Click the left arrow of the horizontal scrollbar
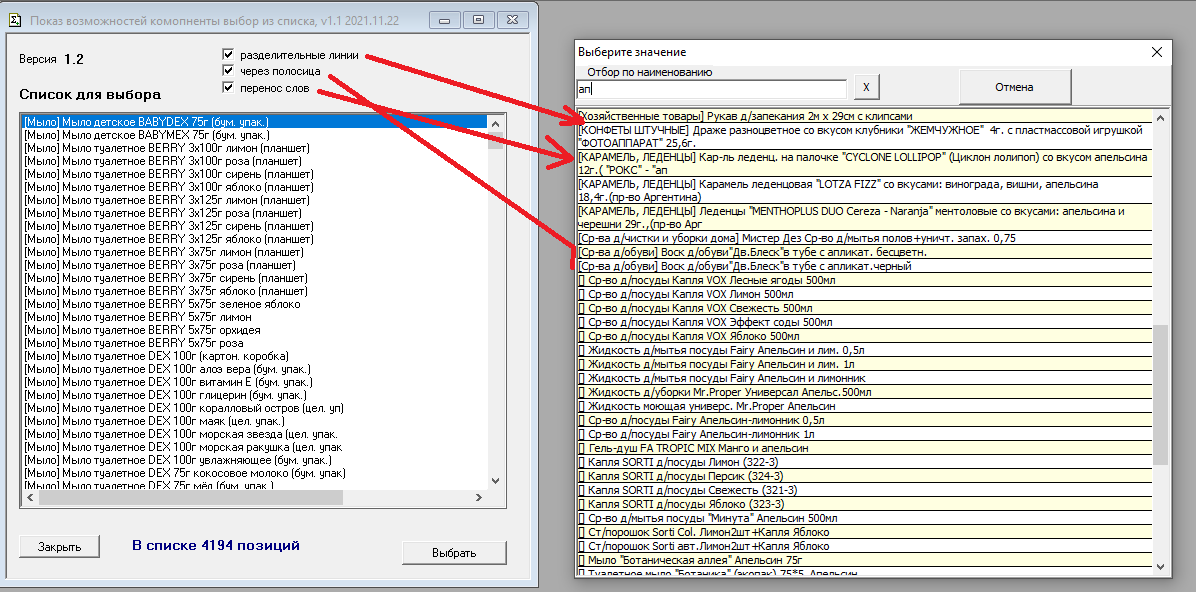The image size is (1196, 592). (31, 497)
